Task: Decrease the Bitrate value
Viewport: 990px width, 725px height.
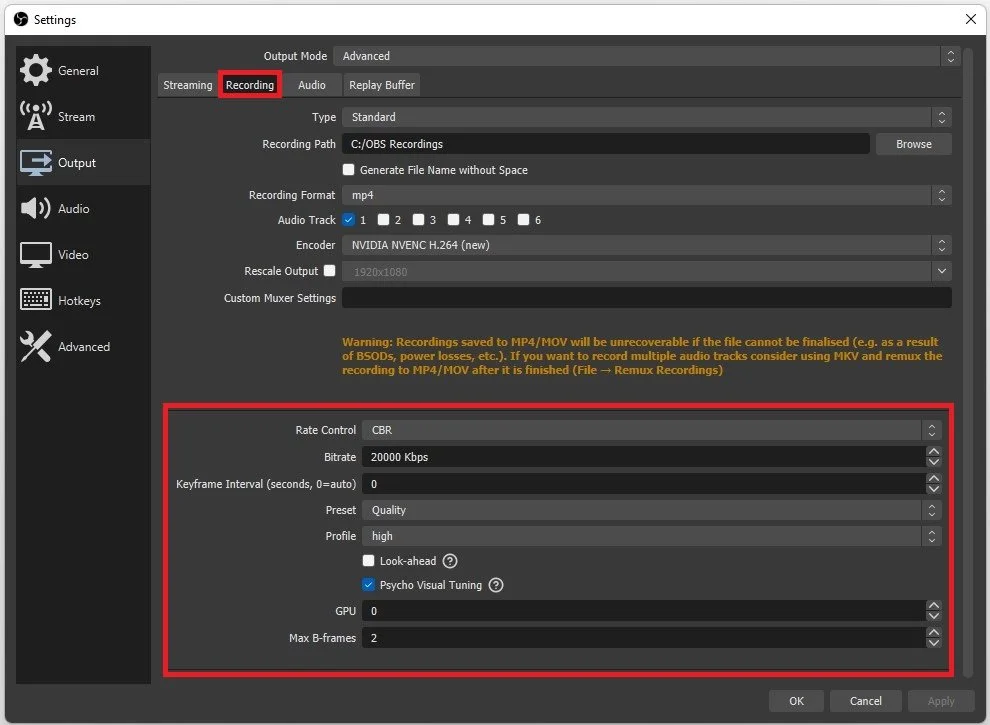Action: pyautogui.click(x=934, y=462)
